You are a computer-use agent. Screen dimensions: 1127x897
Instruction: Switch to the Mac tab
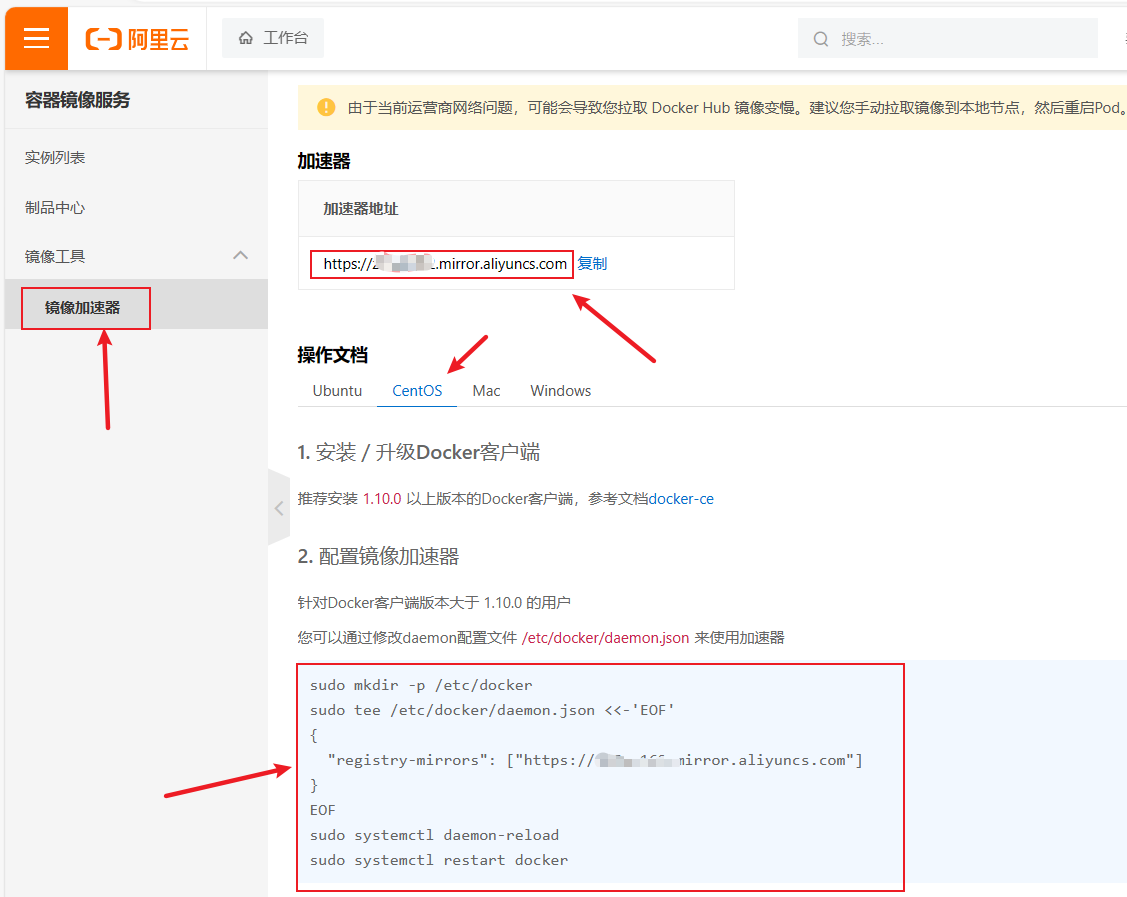[487, 391]
